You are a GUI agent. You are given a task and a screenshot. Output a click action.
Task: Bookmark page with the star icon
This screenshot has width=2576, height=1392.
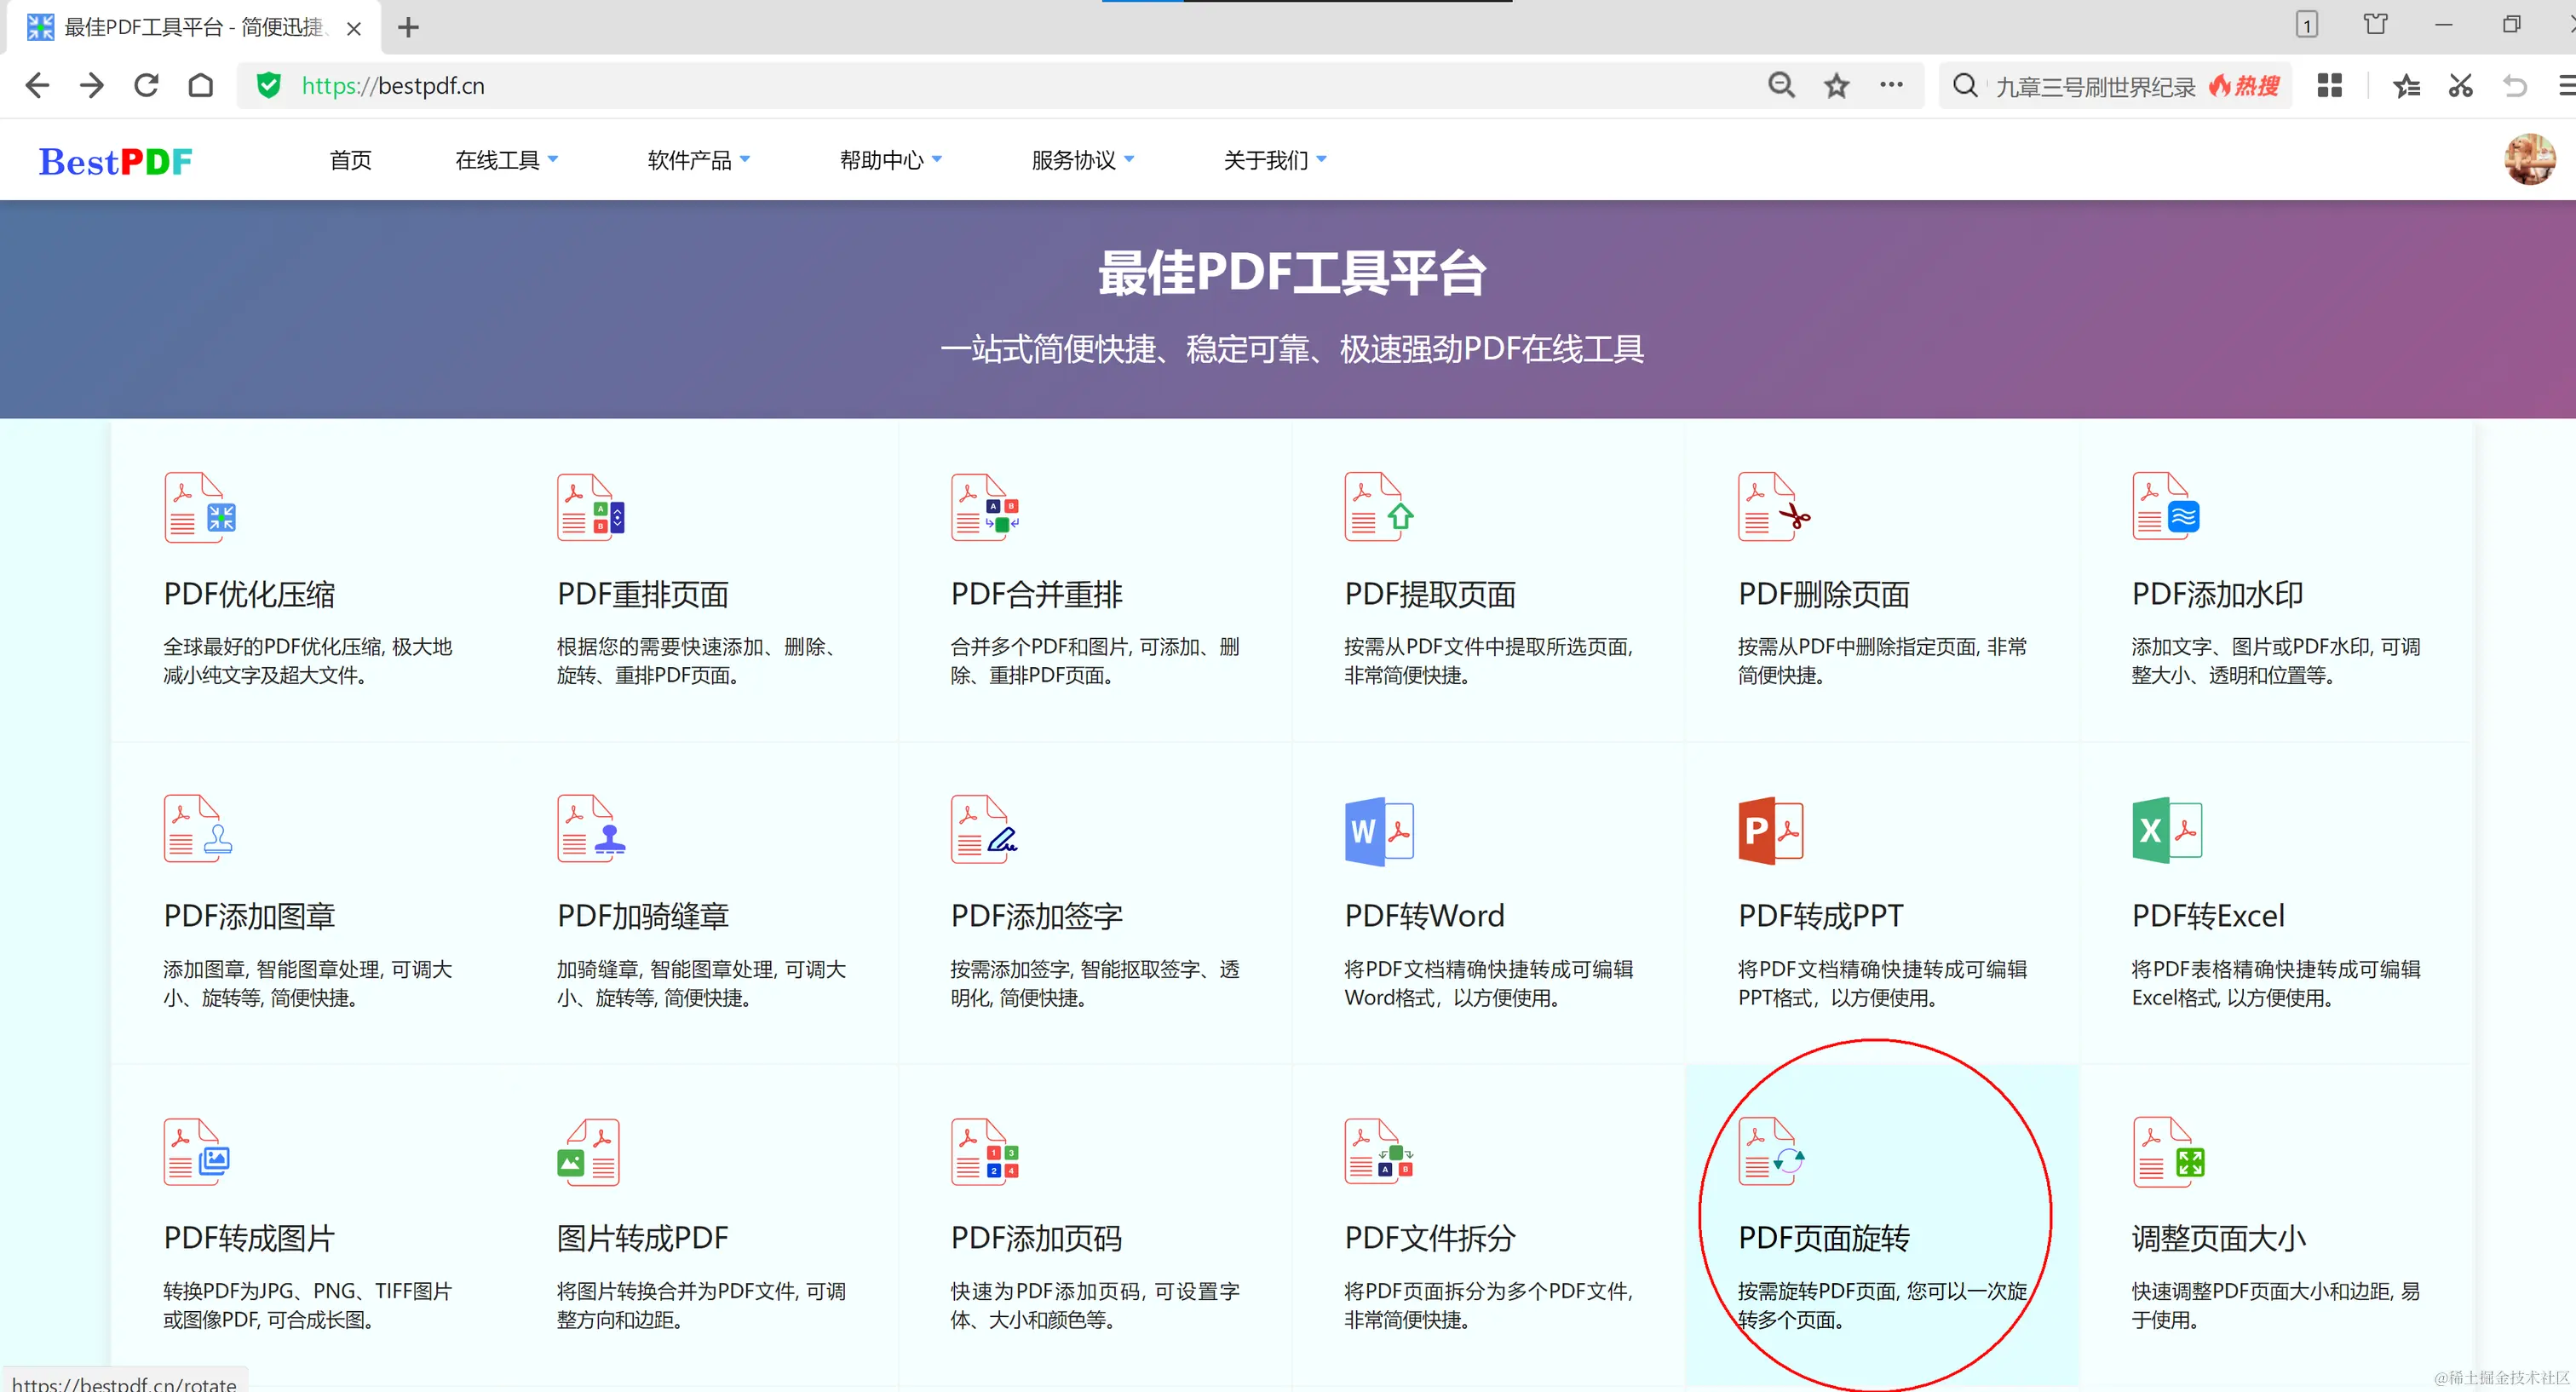(x=1836, y=86)
